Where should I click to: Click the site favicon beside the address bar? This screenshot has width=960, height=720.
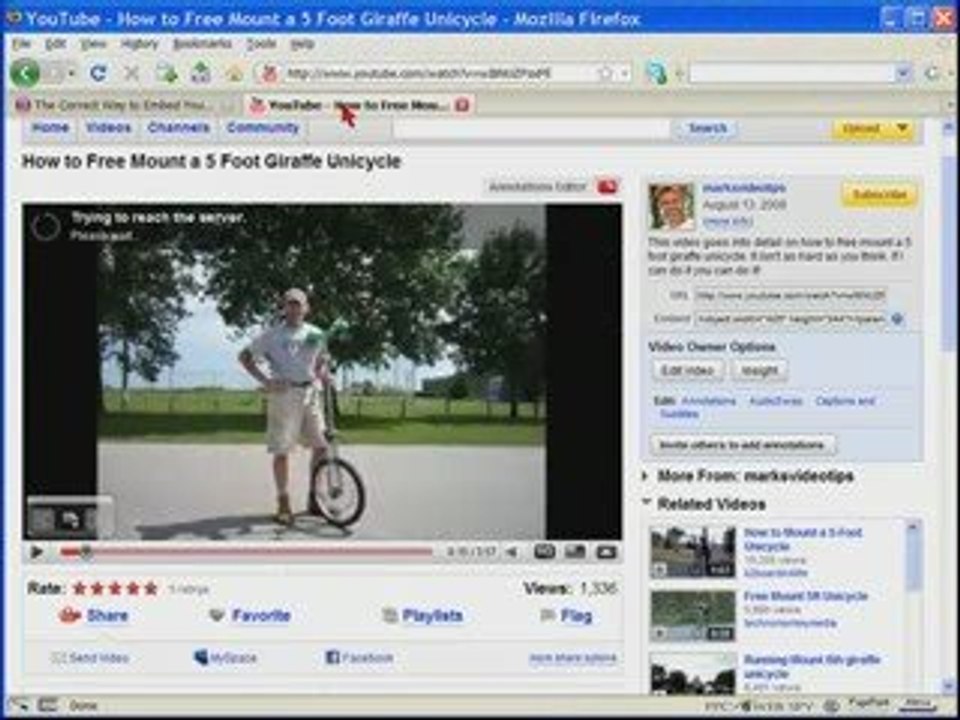click(269, 74)
